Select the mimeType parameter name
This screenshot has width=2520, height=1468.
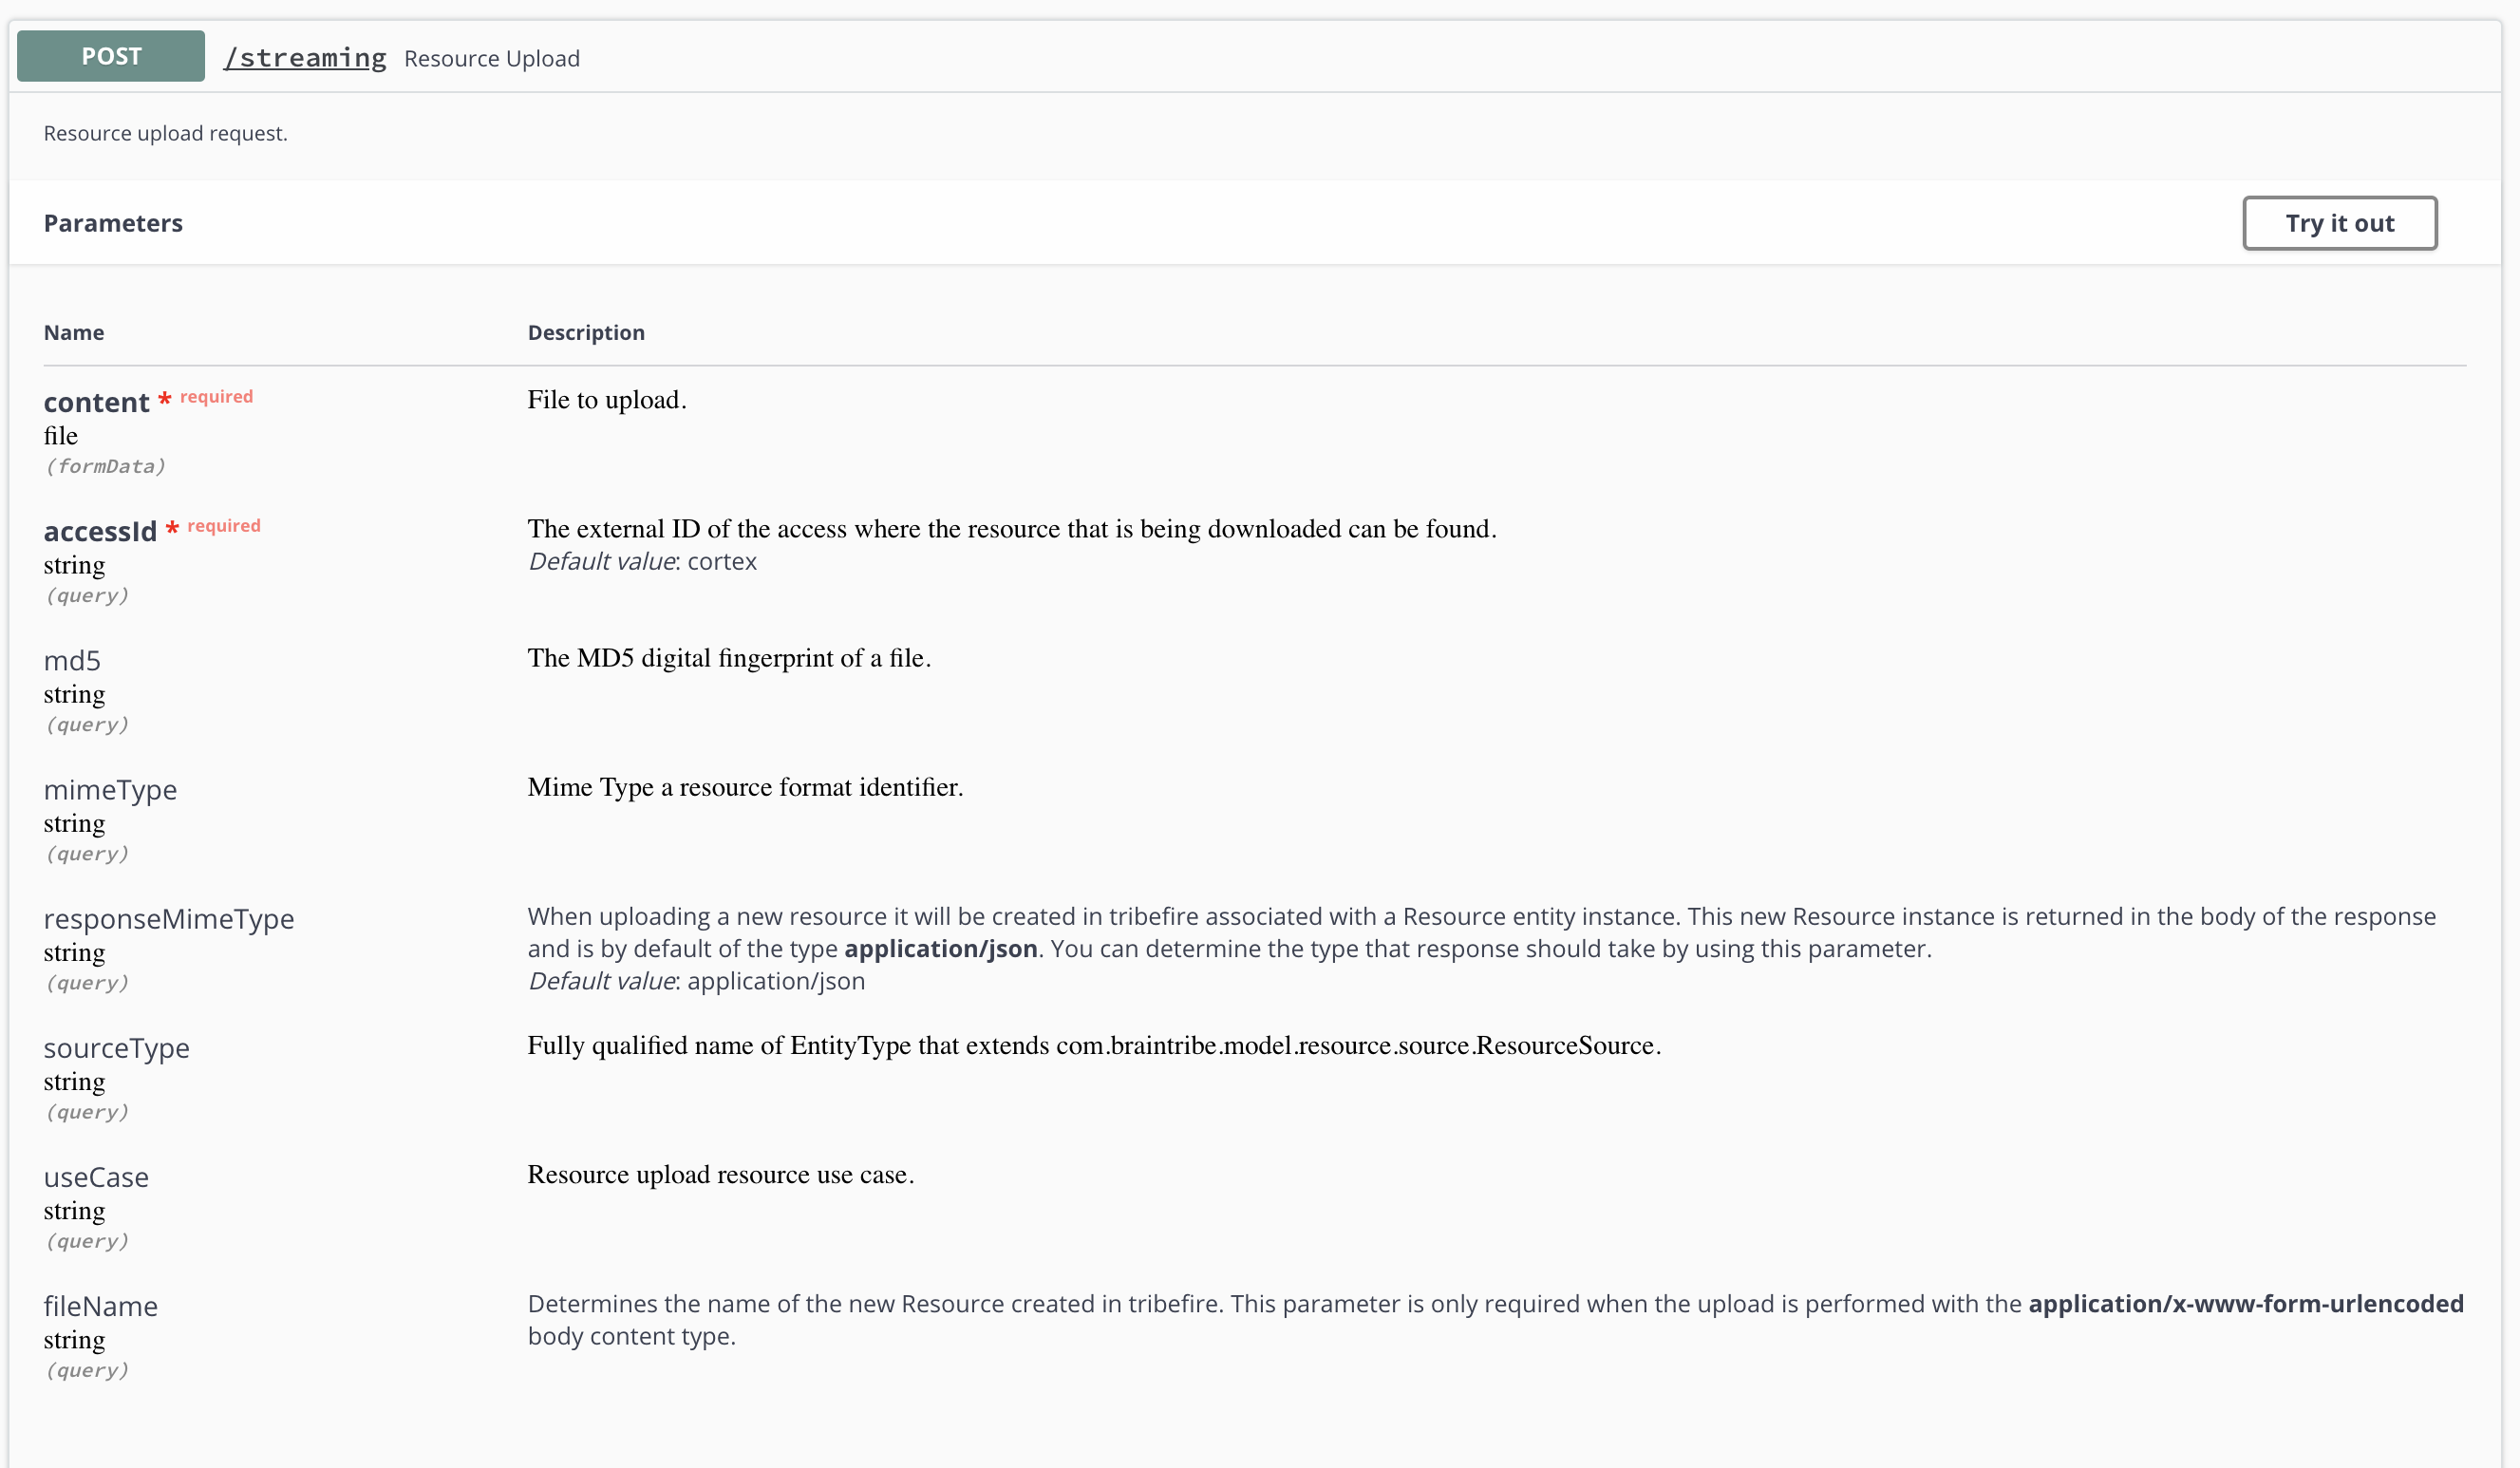pyautogui.click(x=110, y=789)
